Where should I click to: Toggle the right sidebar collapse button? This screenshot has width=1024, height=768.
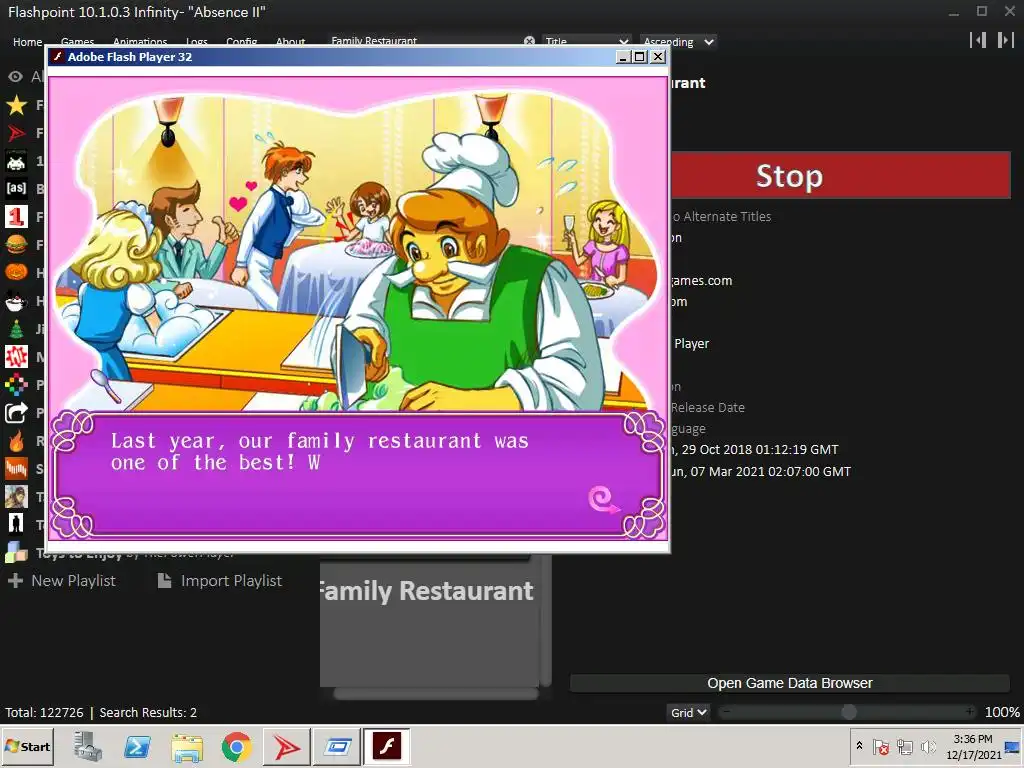pyautogui.click(x=1005, y=40)
